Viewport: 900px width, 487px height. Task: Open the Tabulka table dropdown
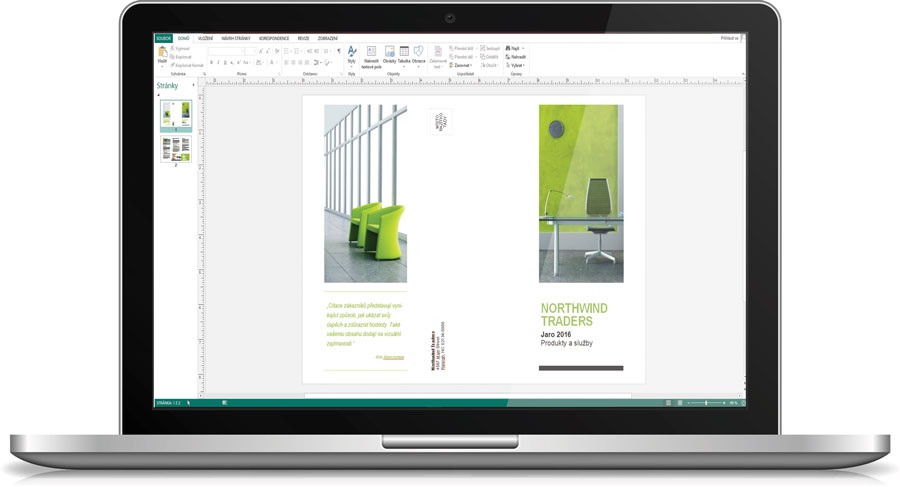(x=404, y=56)
